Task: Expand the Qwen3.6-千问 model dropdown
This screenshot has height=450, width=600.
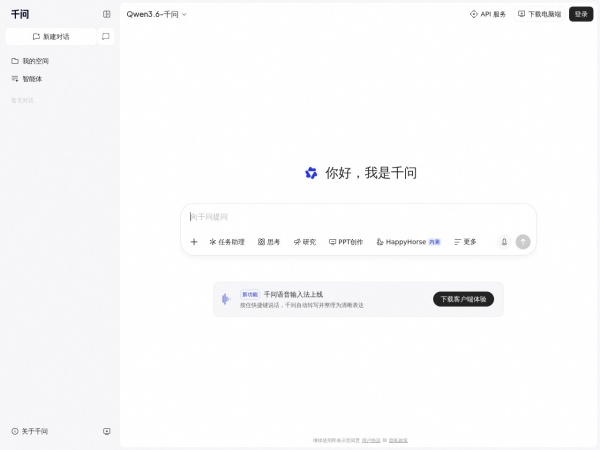Action: point(157,14)
